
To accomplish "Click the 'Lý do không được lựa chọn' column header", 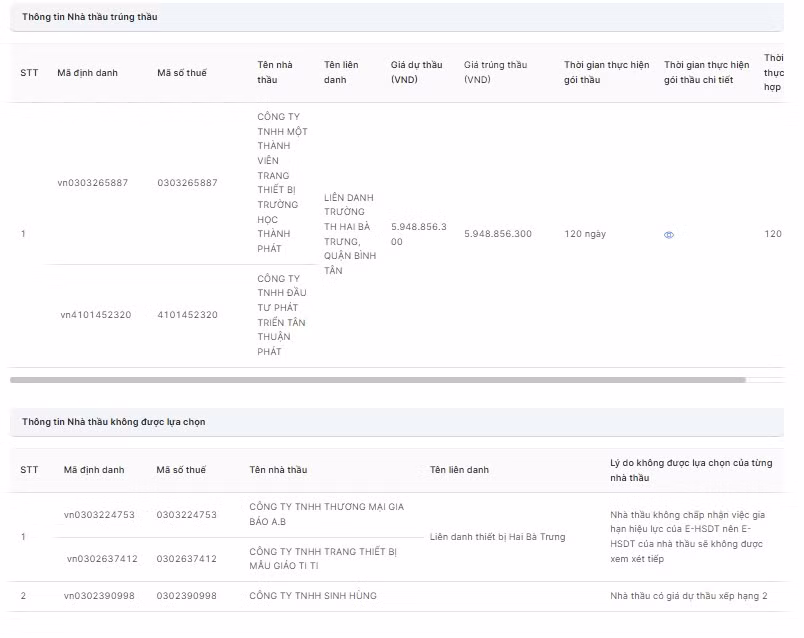I will coord(691,470).
